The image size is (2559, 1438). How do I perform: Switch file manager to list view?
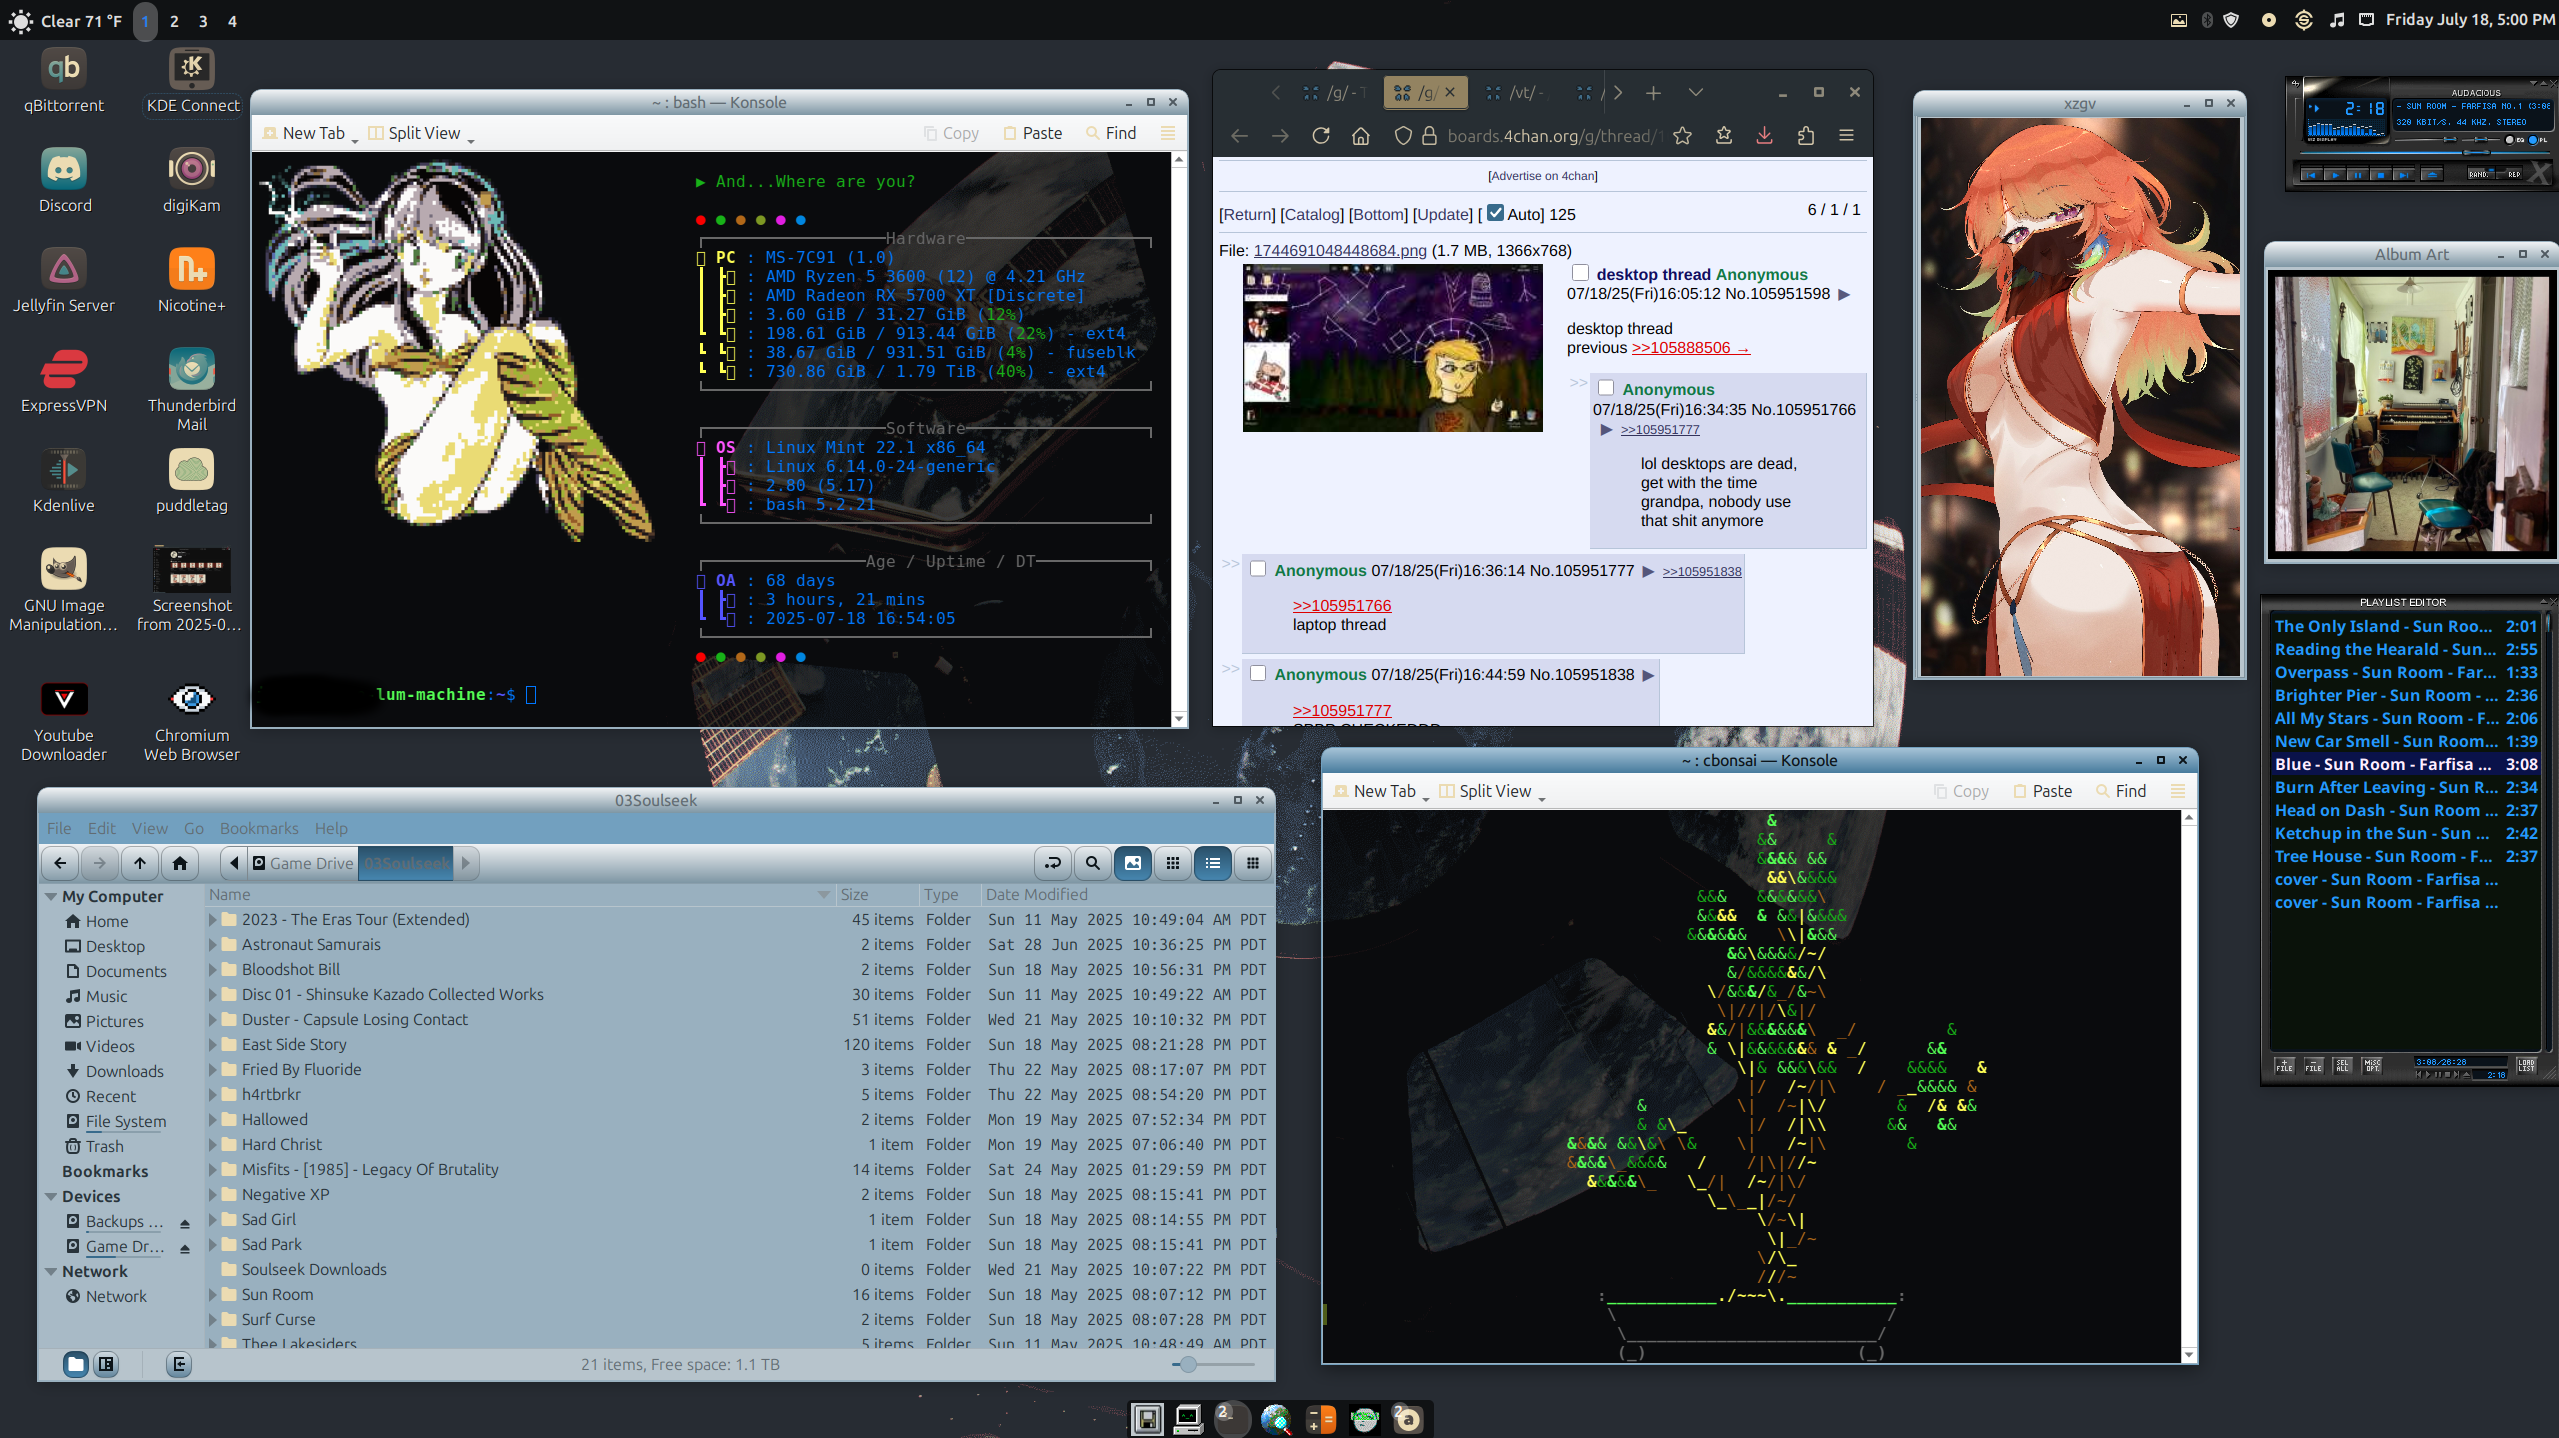pyautogui.click(x=1213, y=863)
